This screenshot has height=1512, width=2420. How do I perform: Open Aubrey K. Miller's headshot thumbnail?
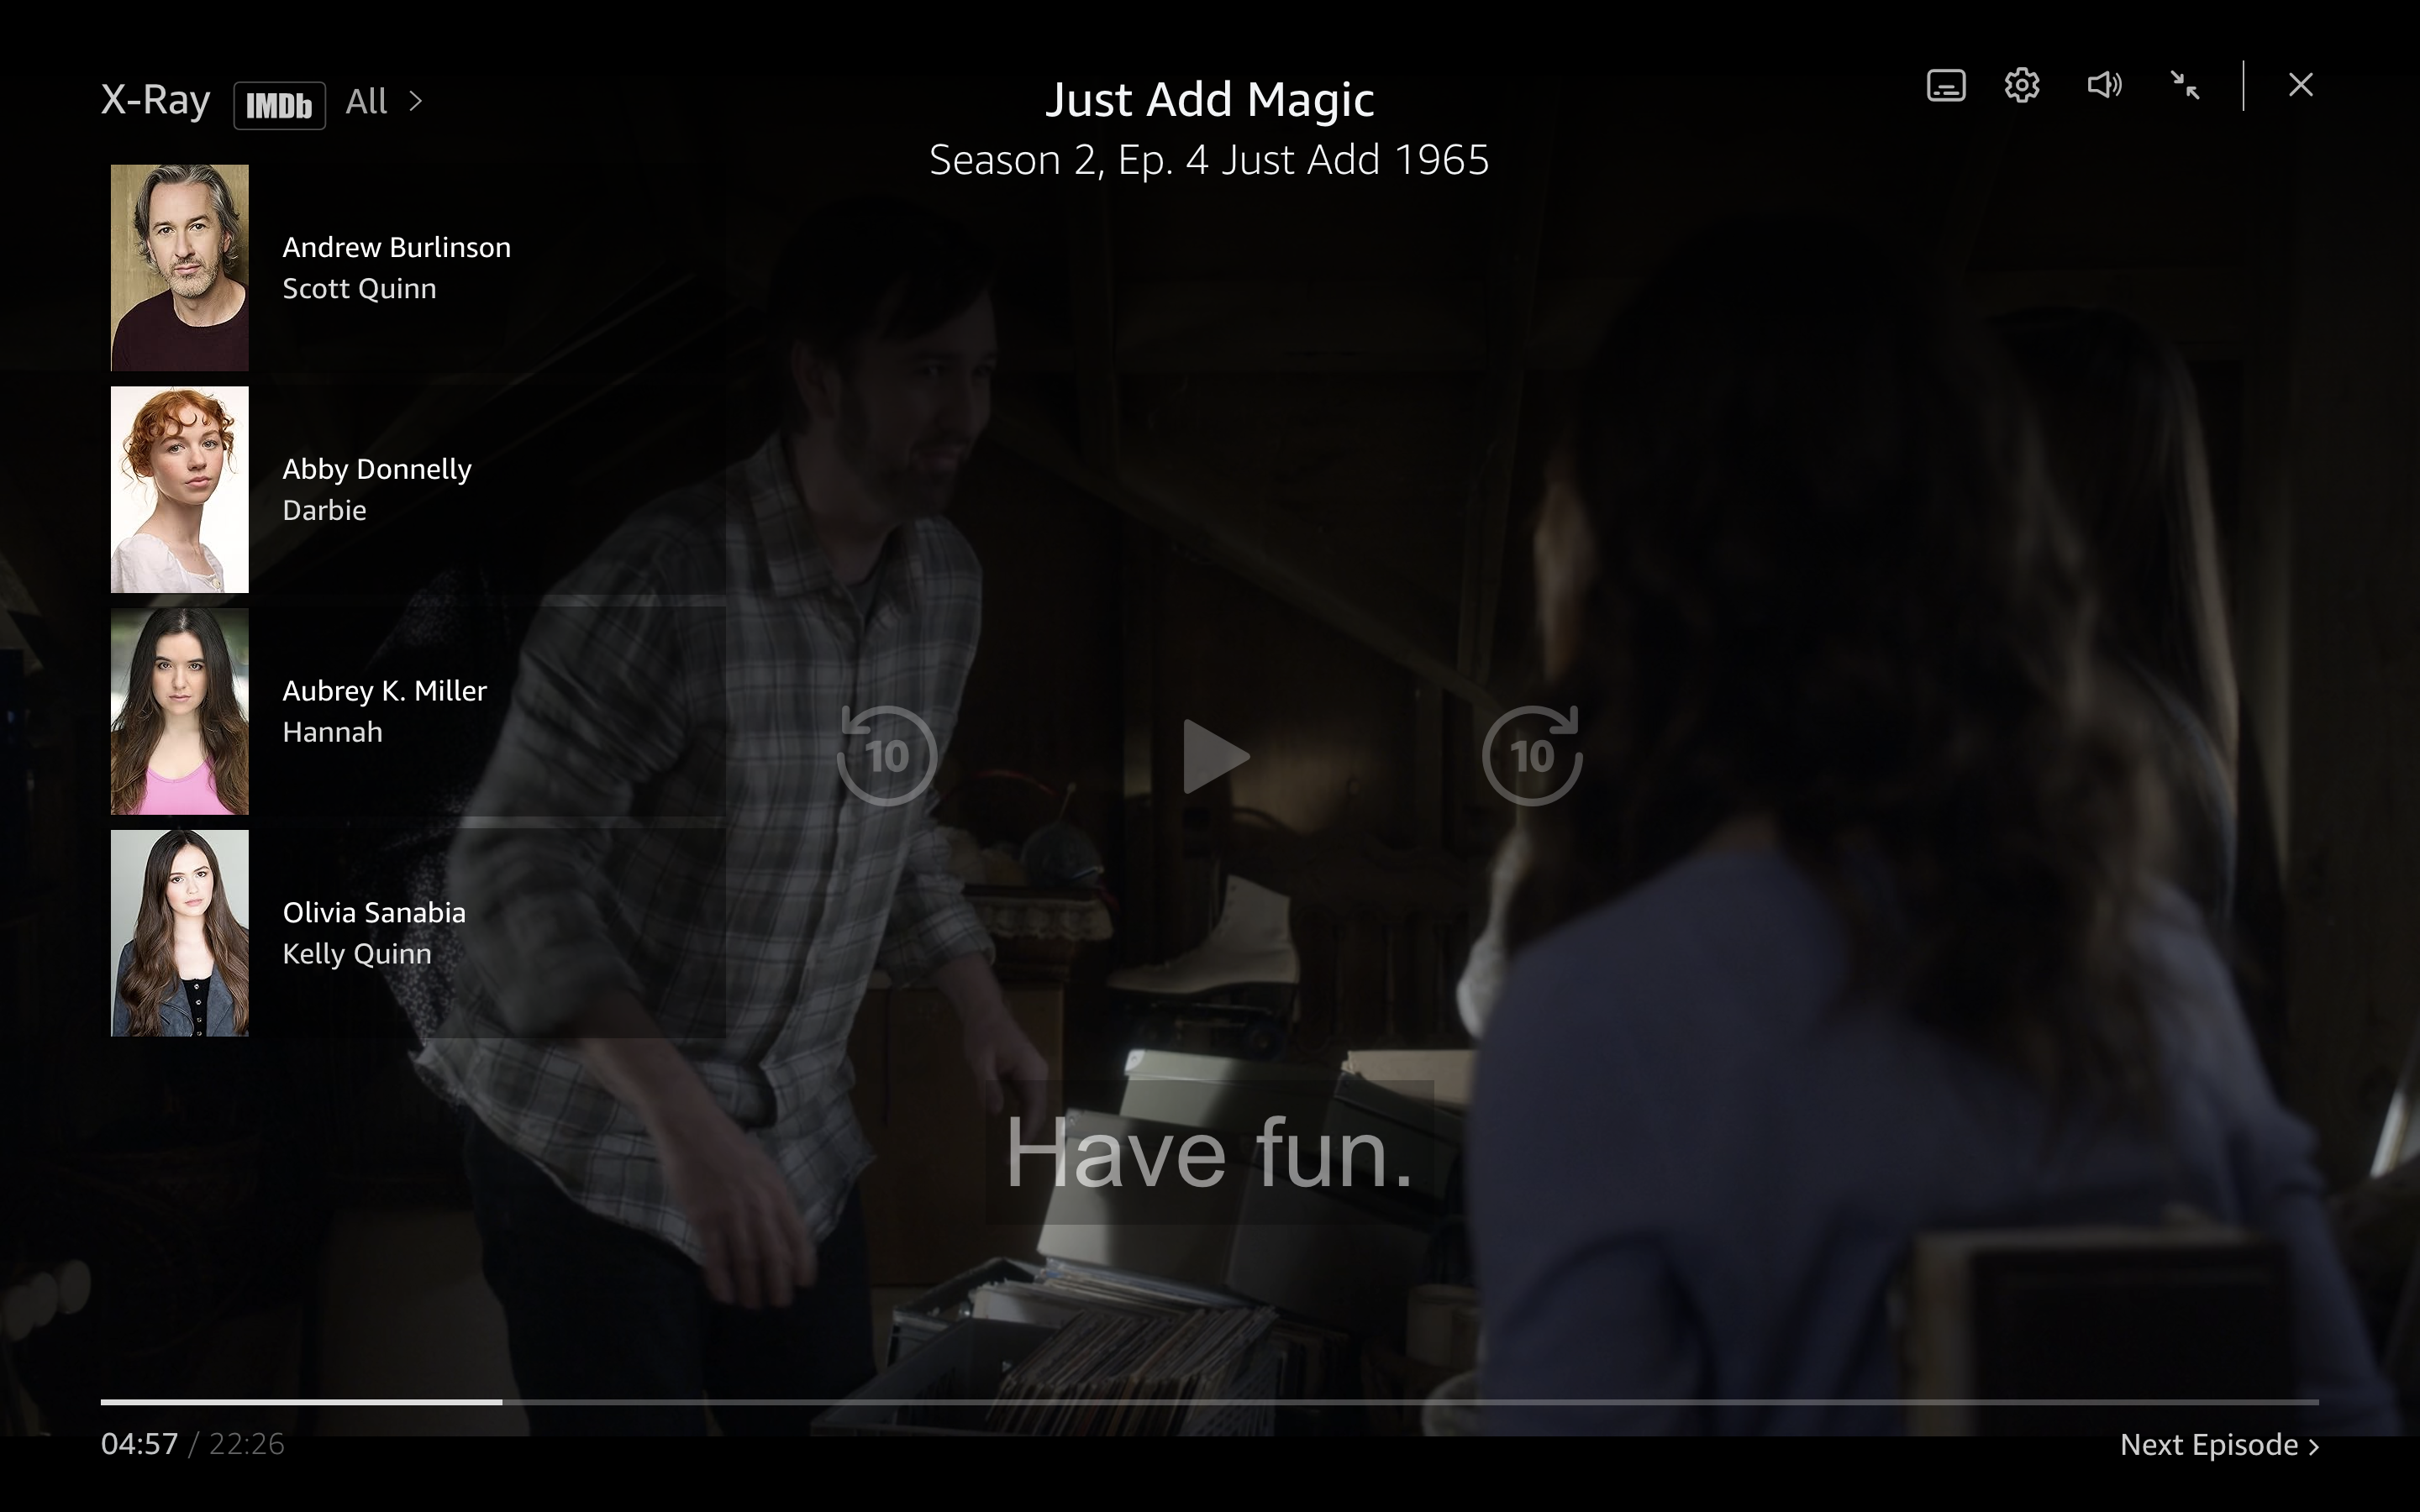180,711
